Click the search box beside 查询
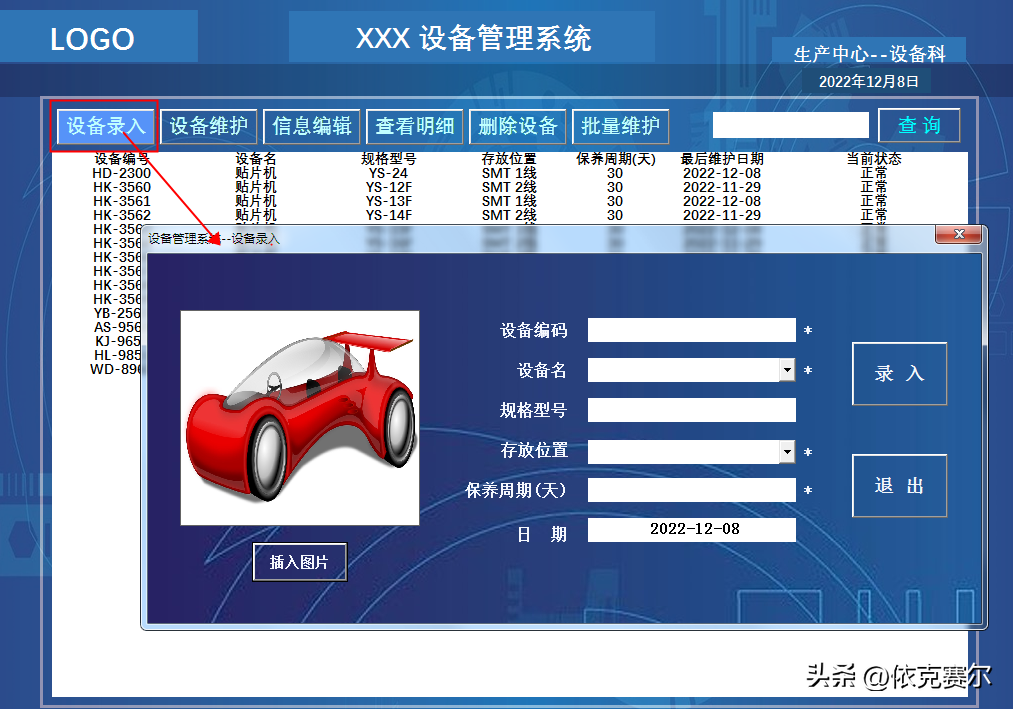The image size is (1013, 709). pos(790,125)
